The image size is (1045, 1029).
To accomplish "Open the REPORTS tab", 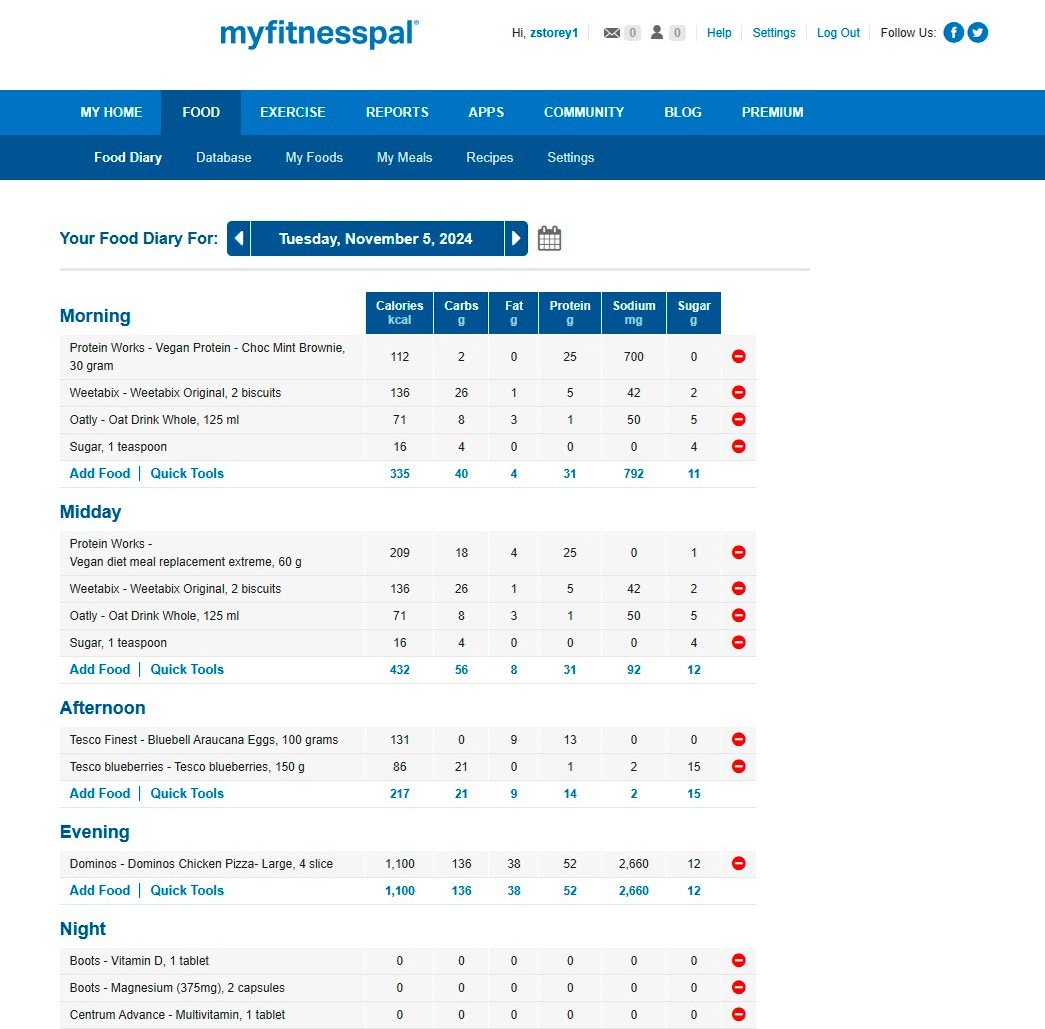I will pos(397,112).
